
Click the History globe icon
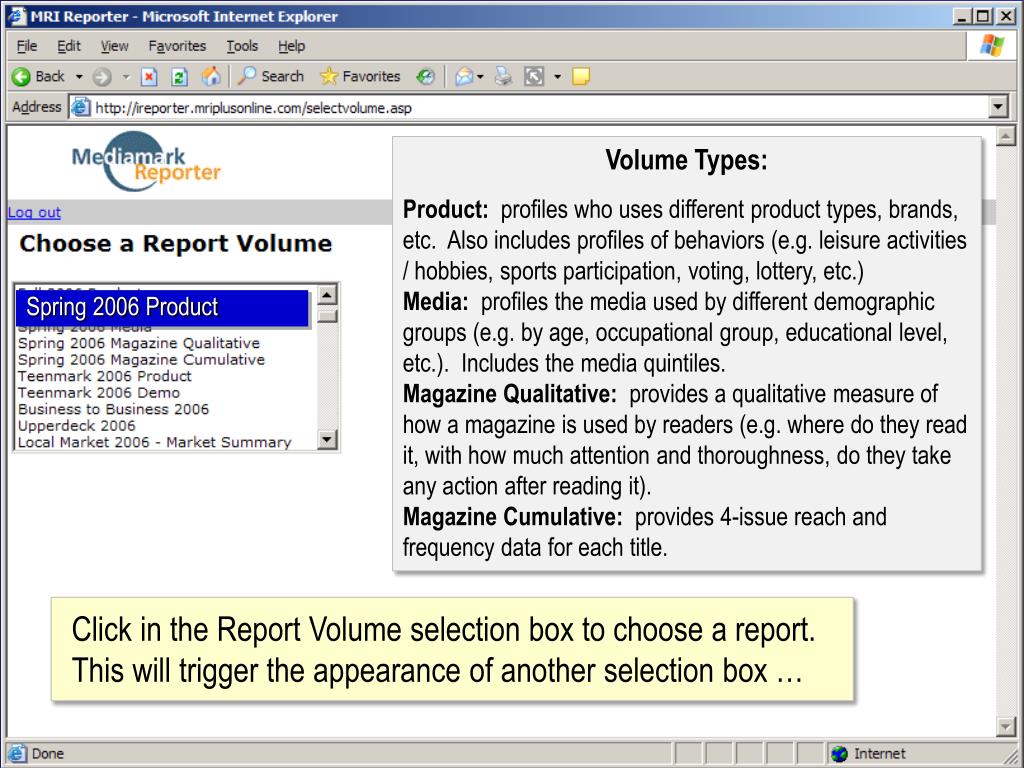[425, 77]
